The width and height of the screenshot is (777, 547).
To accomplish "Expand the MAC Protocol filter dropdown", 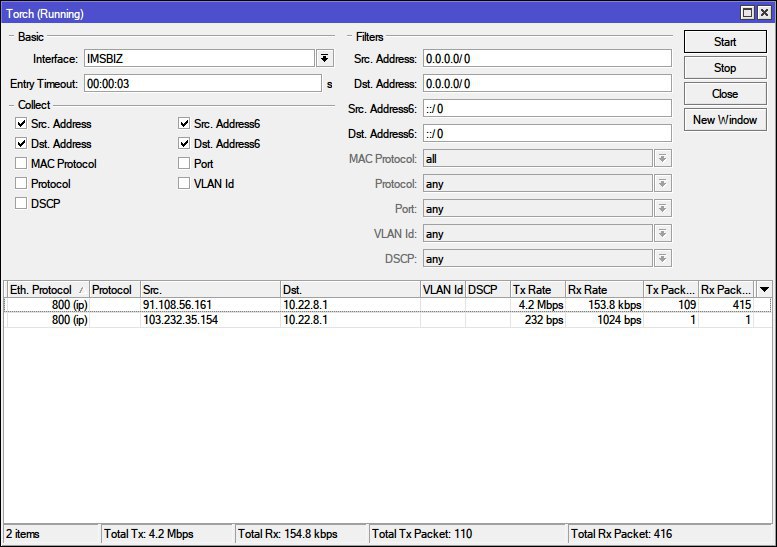I will click(662, 159).
